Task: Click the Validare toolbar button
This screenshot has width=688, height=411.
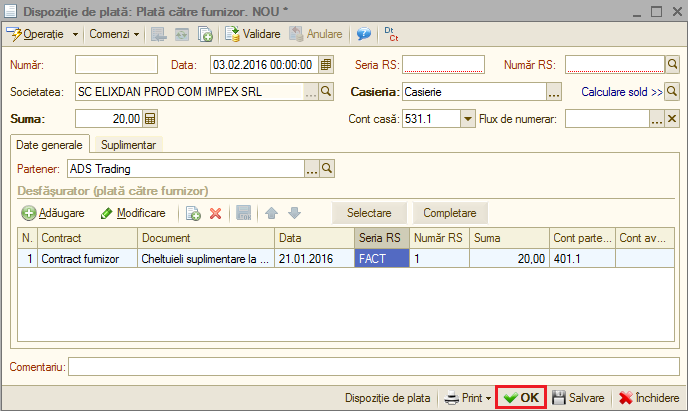Action: (x=252, y=34)
